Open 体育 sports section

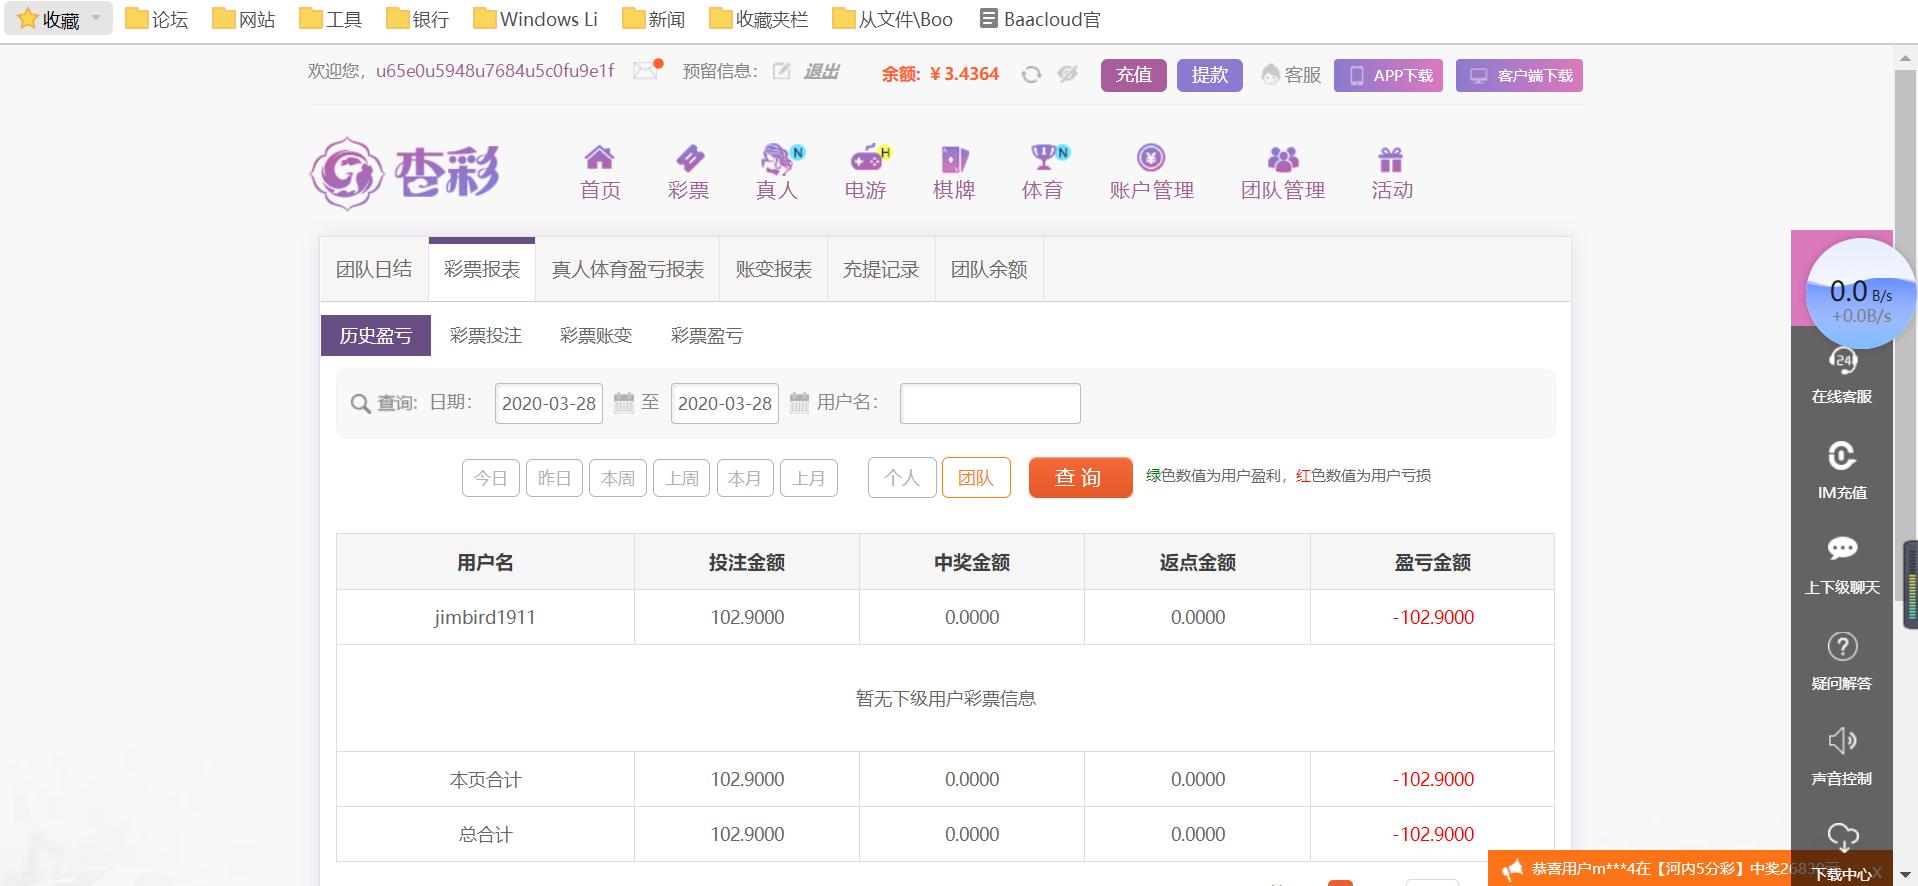pyautogui.click(x=1043, y=173)
